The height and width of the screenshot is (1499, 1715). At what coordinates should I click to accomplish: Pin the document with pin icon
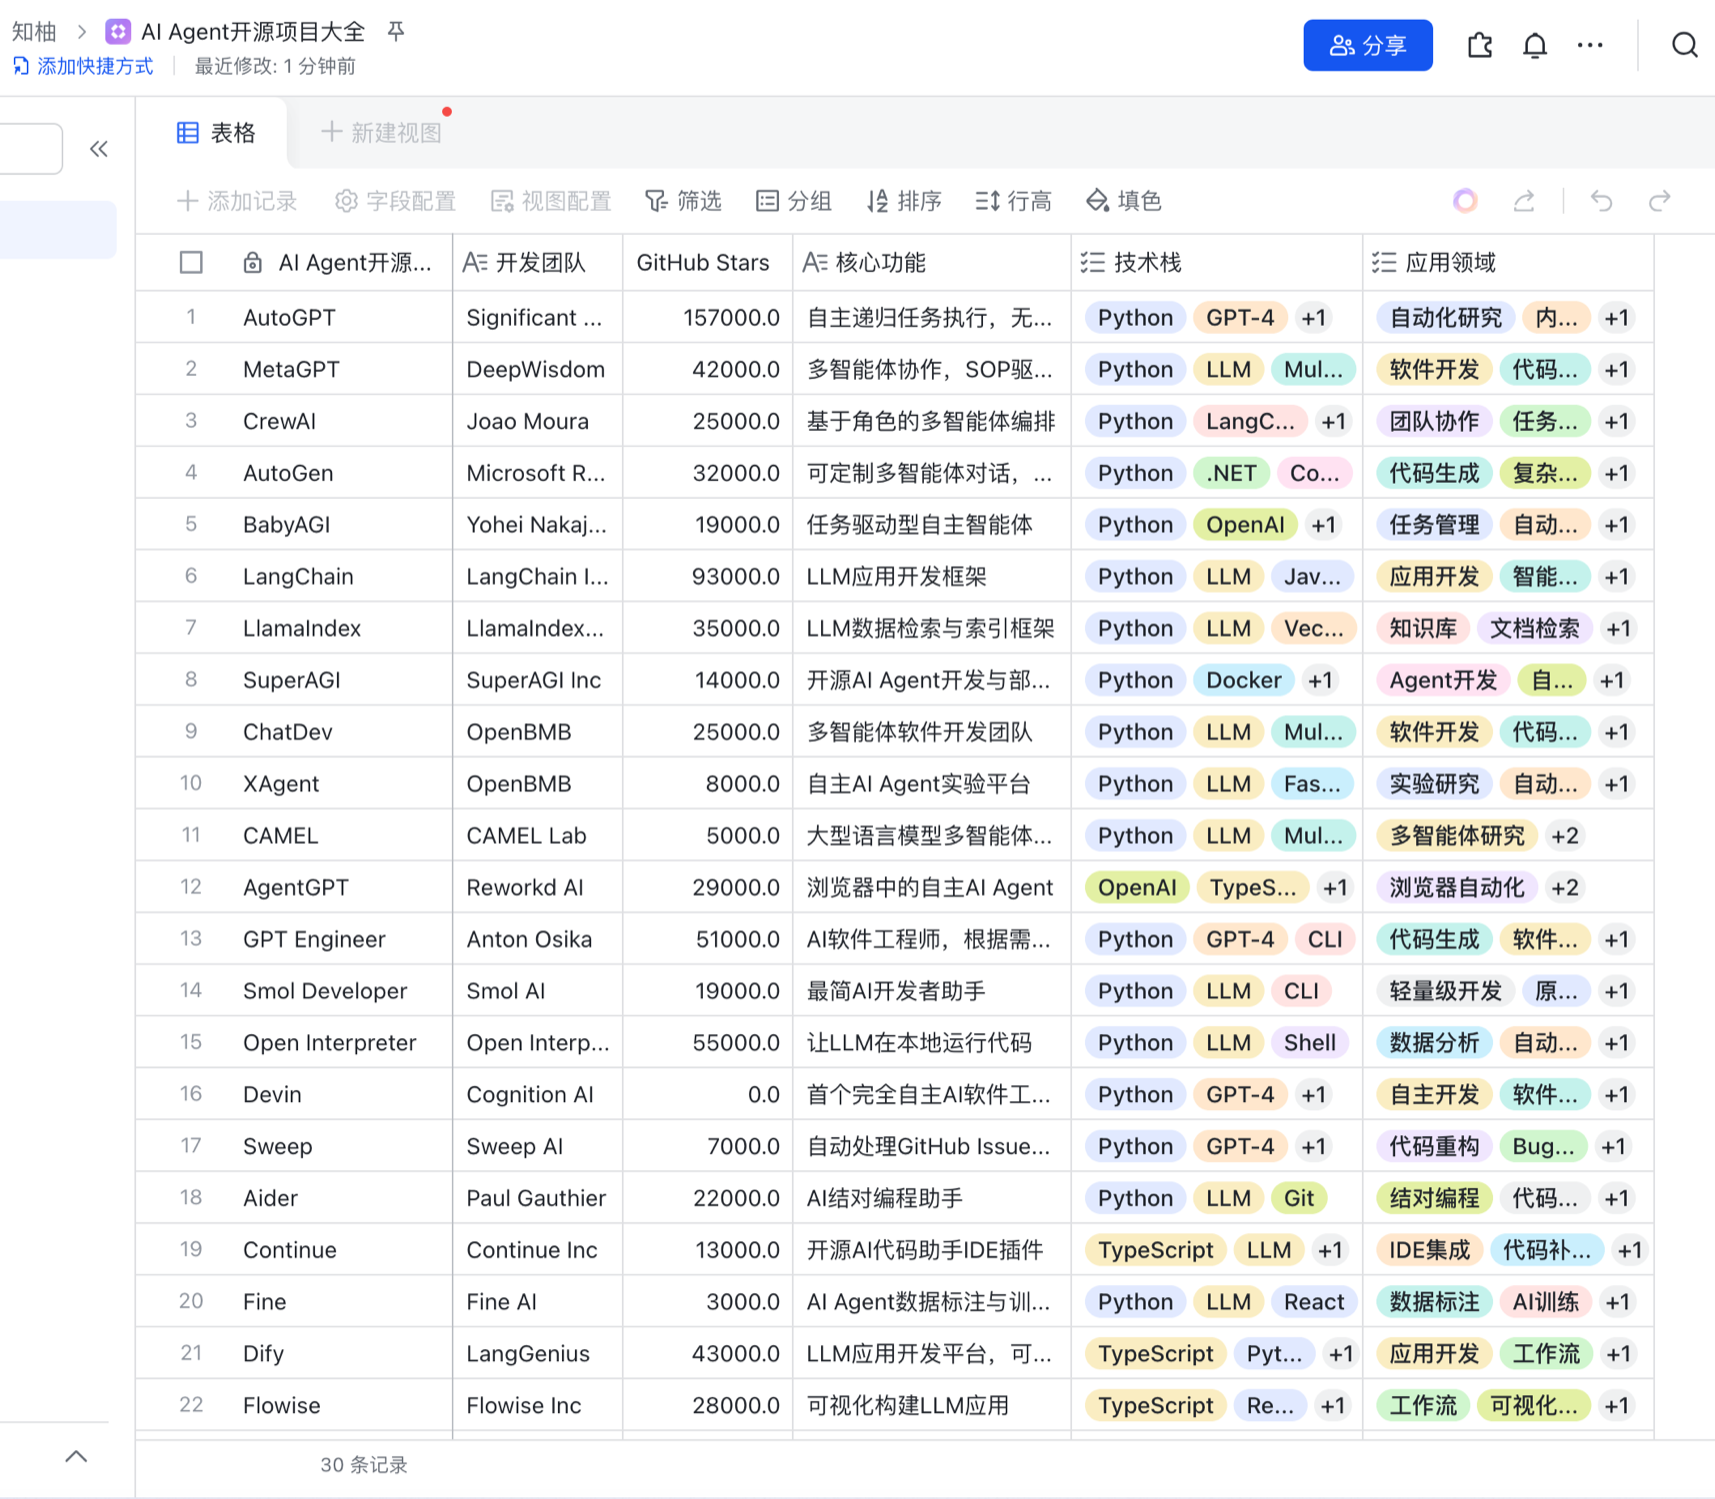tap(396, 32)
